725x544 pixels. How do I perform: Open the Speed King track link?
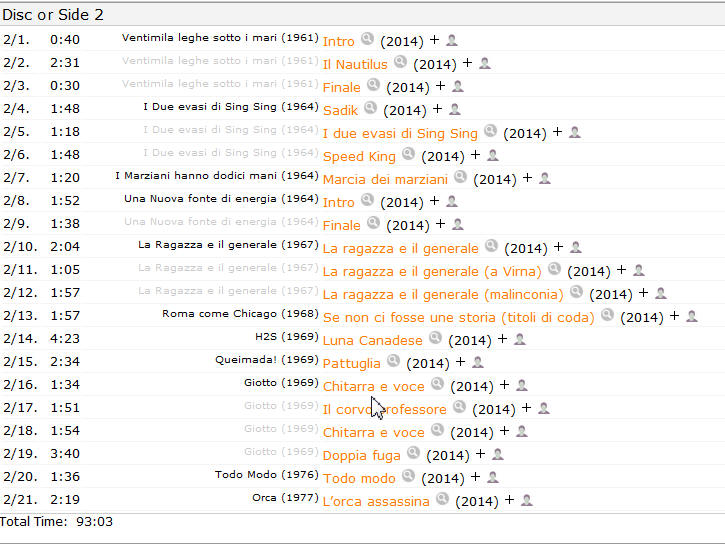(359, 157)
